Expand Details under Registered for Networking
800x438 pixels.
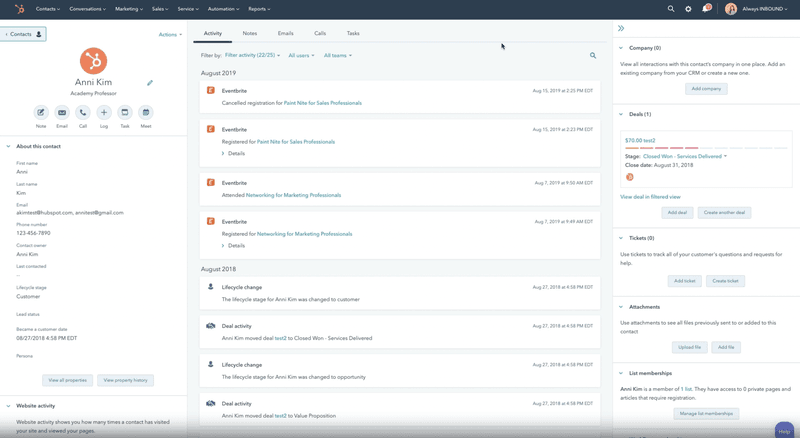(x=233, y=246)
